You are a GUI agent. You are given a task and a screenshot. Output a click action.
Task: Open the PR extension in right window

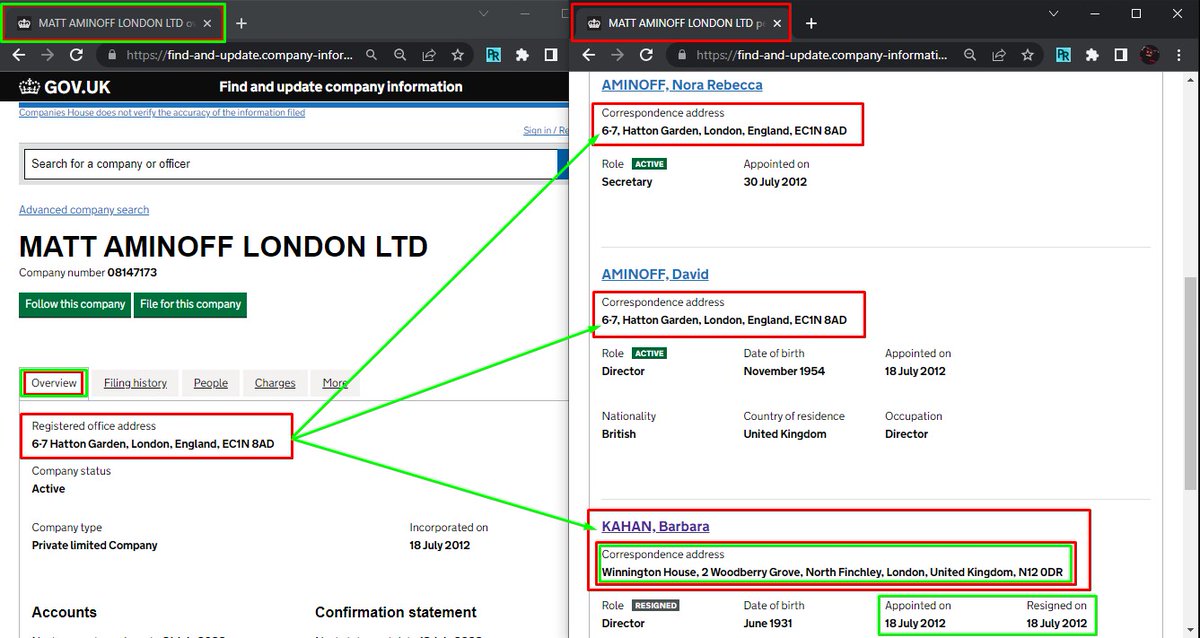tap(1063, 55)
